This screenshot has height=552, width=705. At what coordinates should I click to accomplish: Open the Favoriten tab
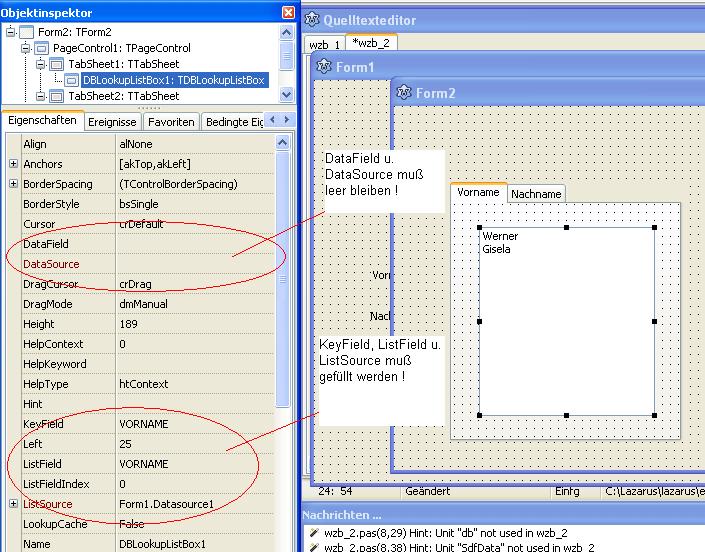pyautogui.click(x=171, y=121)
